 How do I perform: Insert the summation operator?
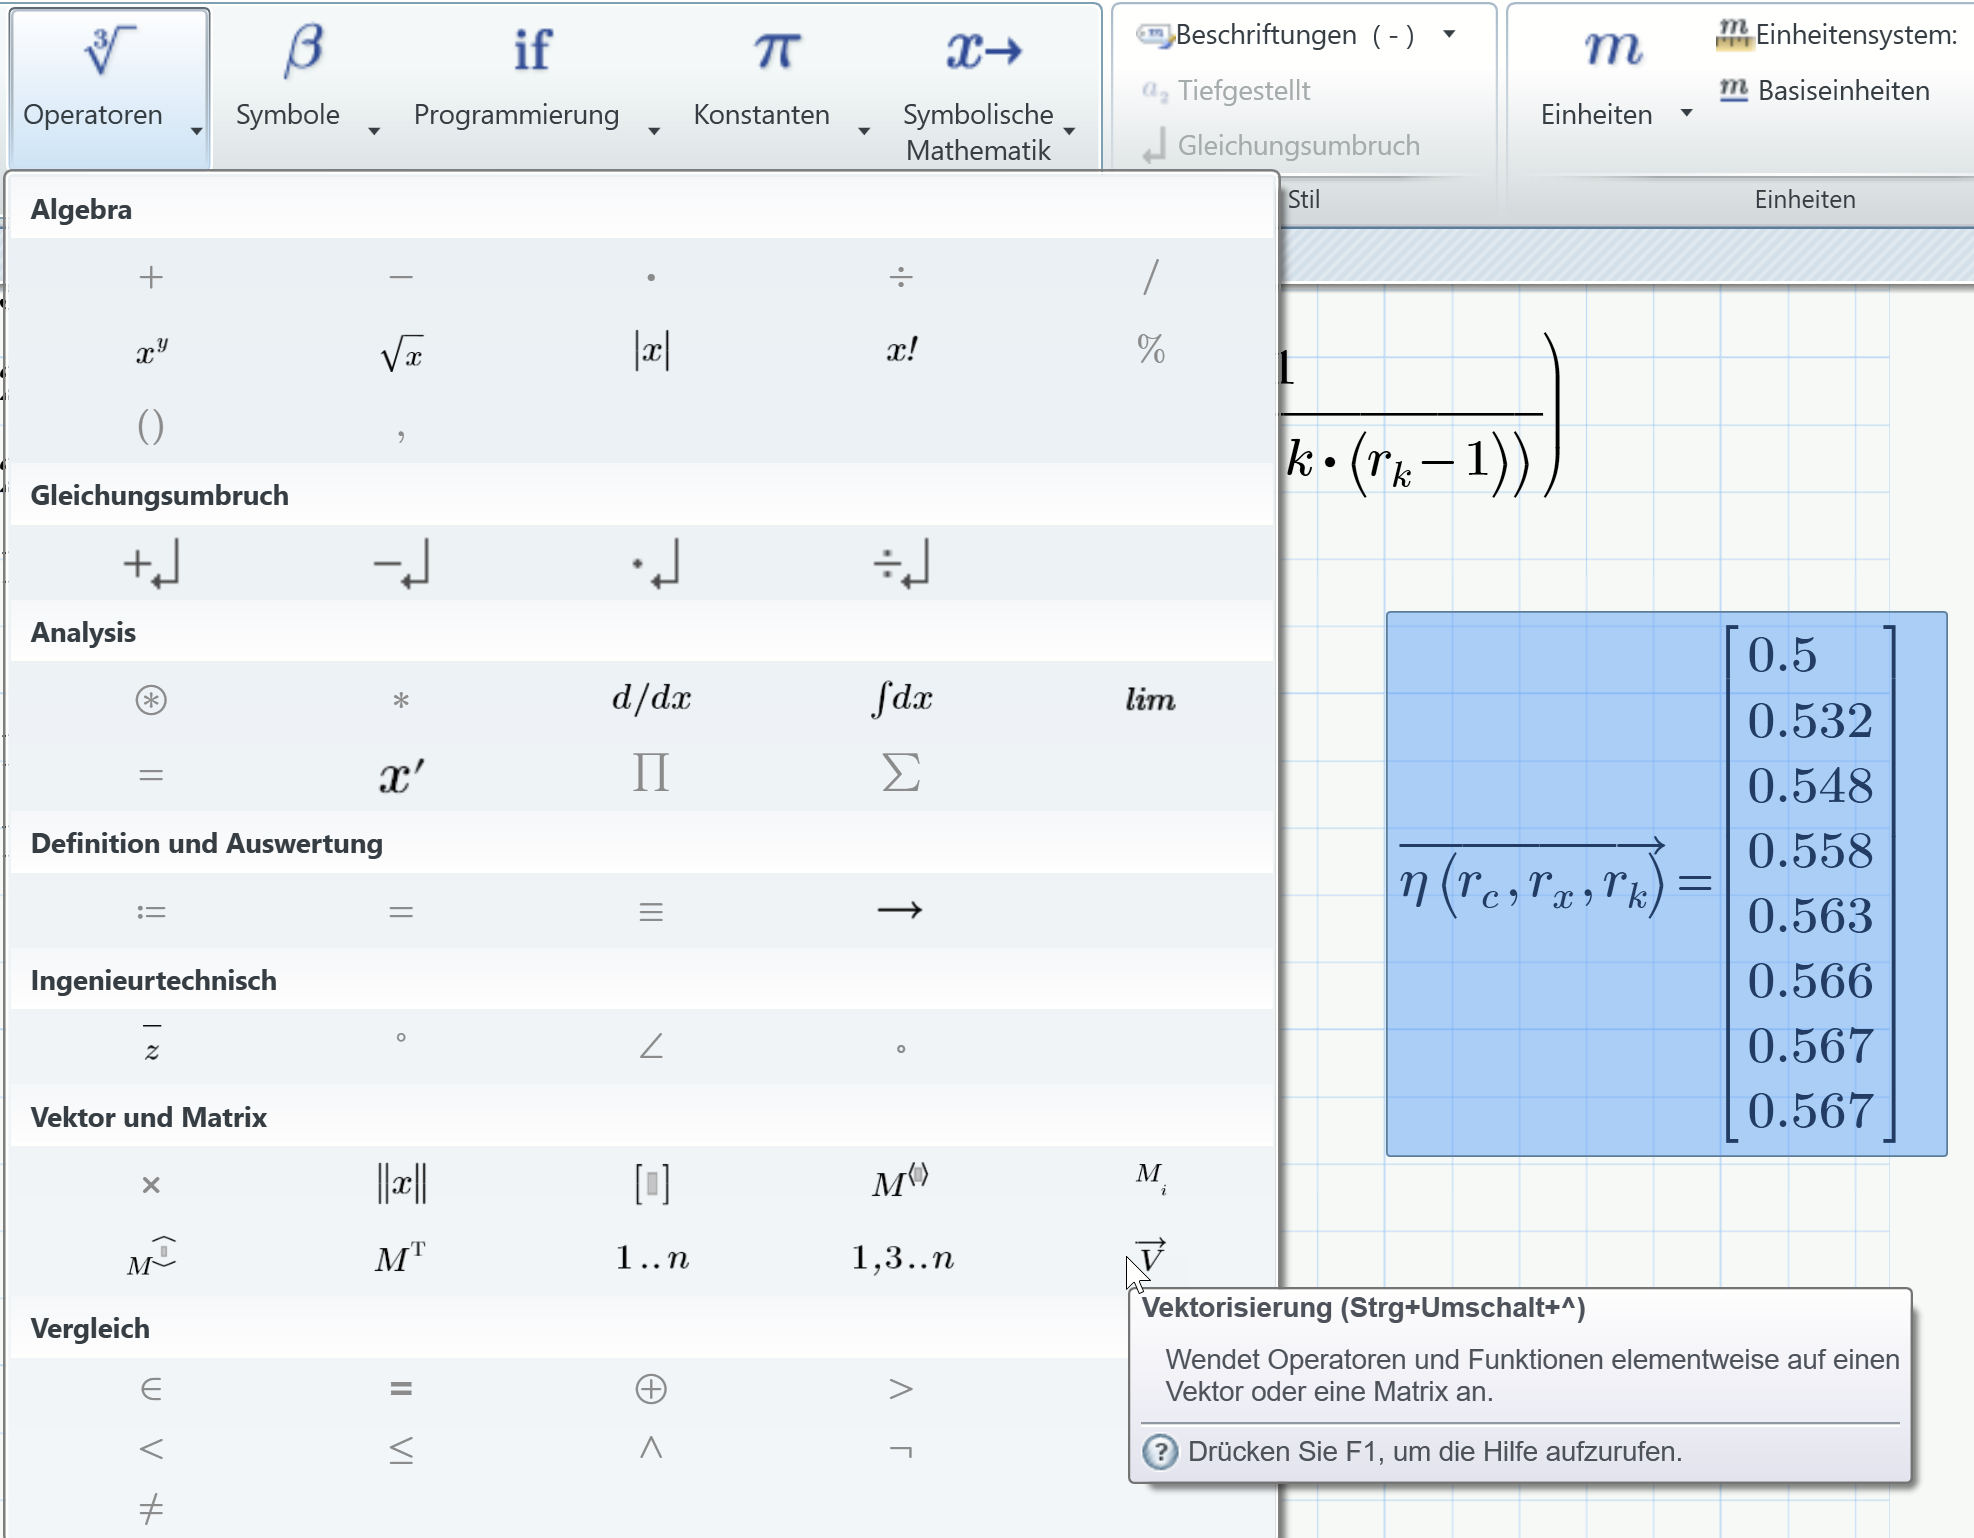(x=899, y=772)
